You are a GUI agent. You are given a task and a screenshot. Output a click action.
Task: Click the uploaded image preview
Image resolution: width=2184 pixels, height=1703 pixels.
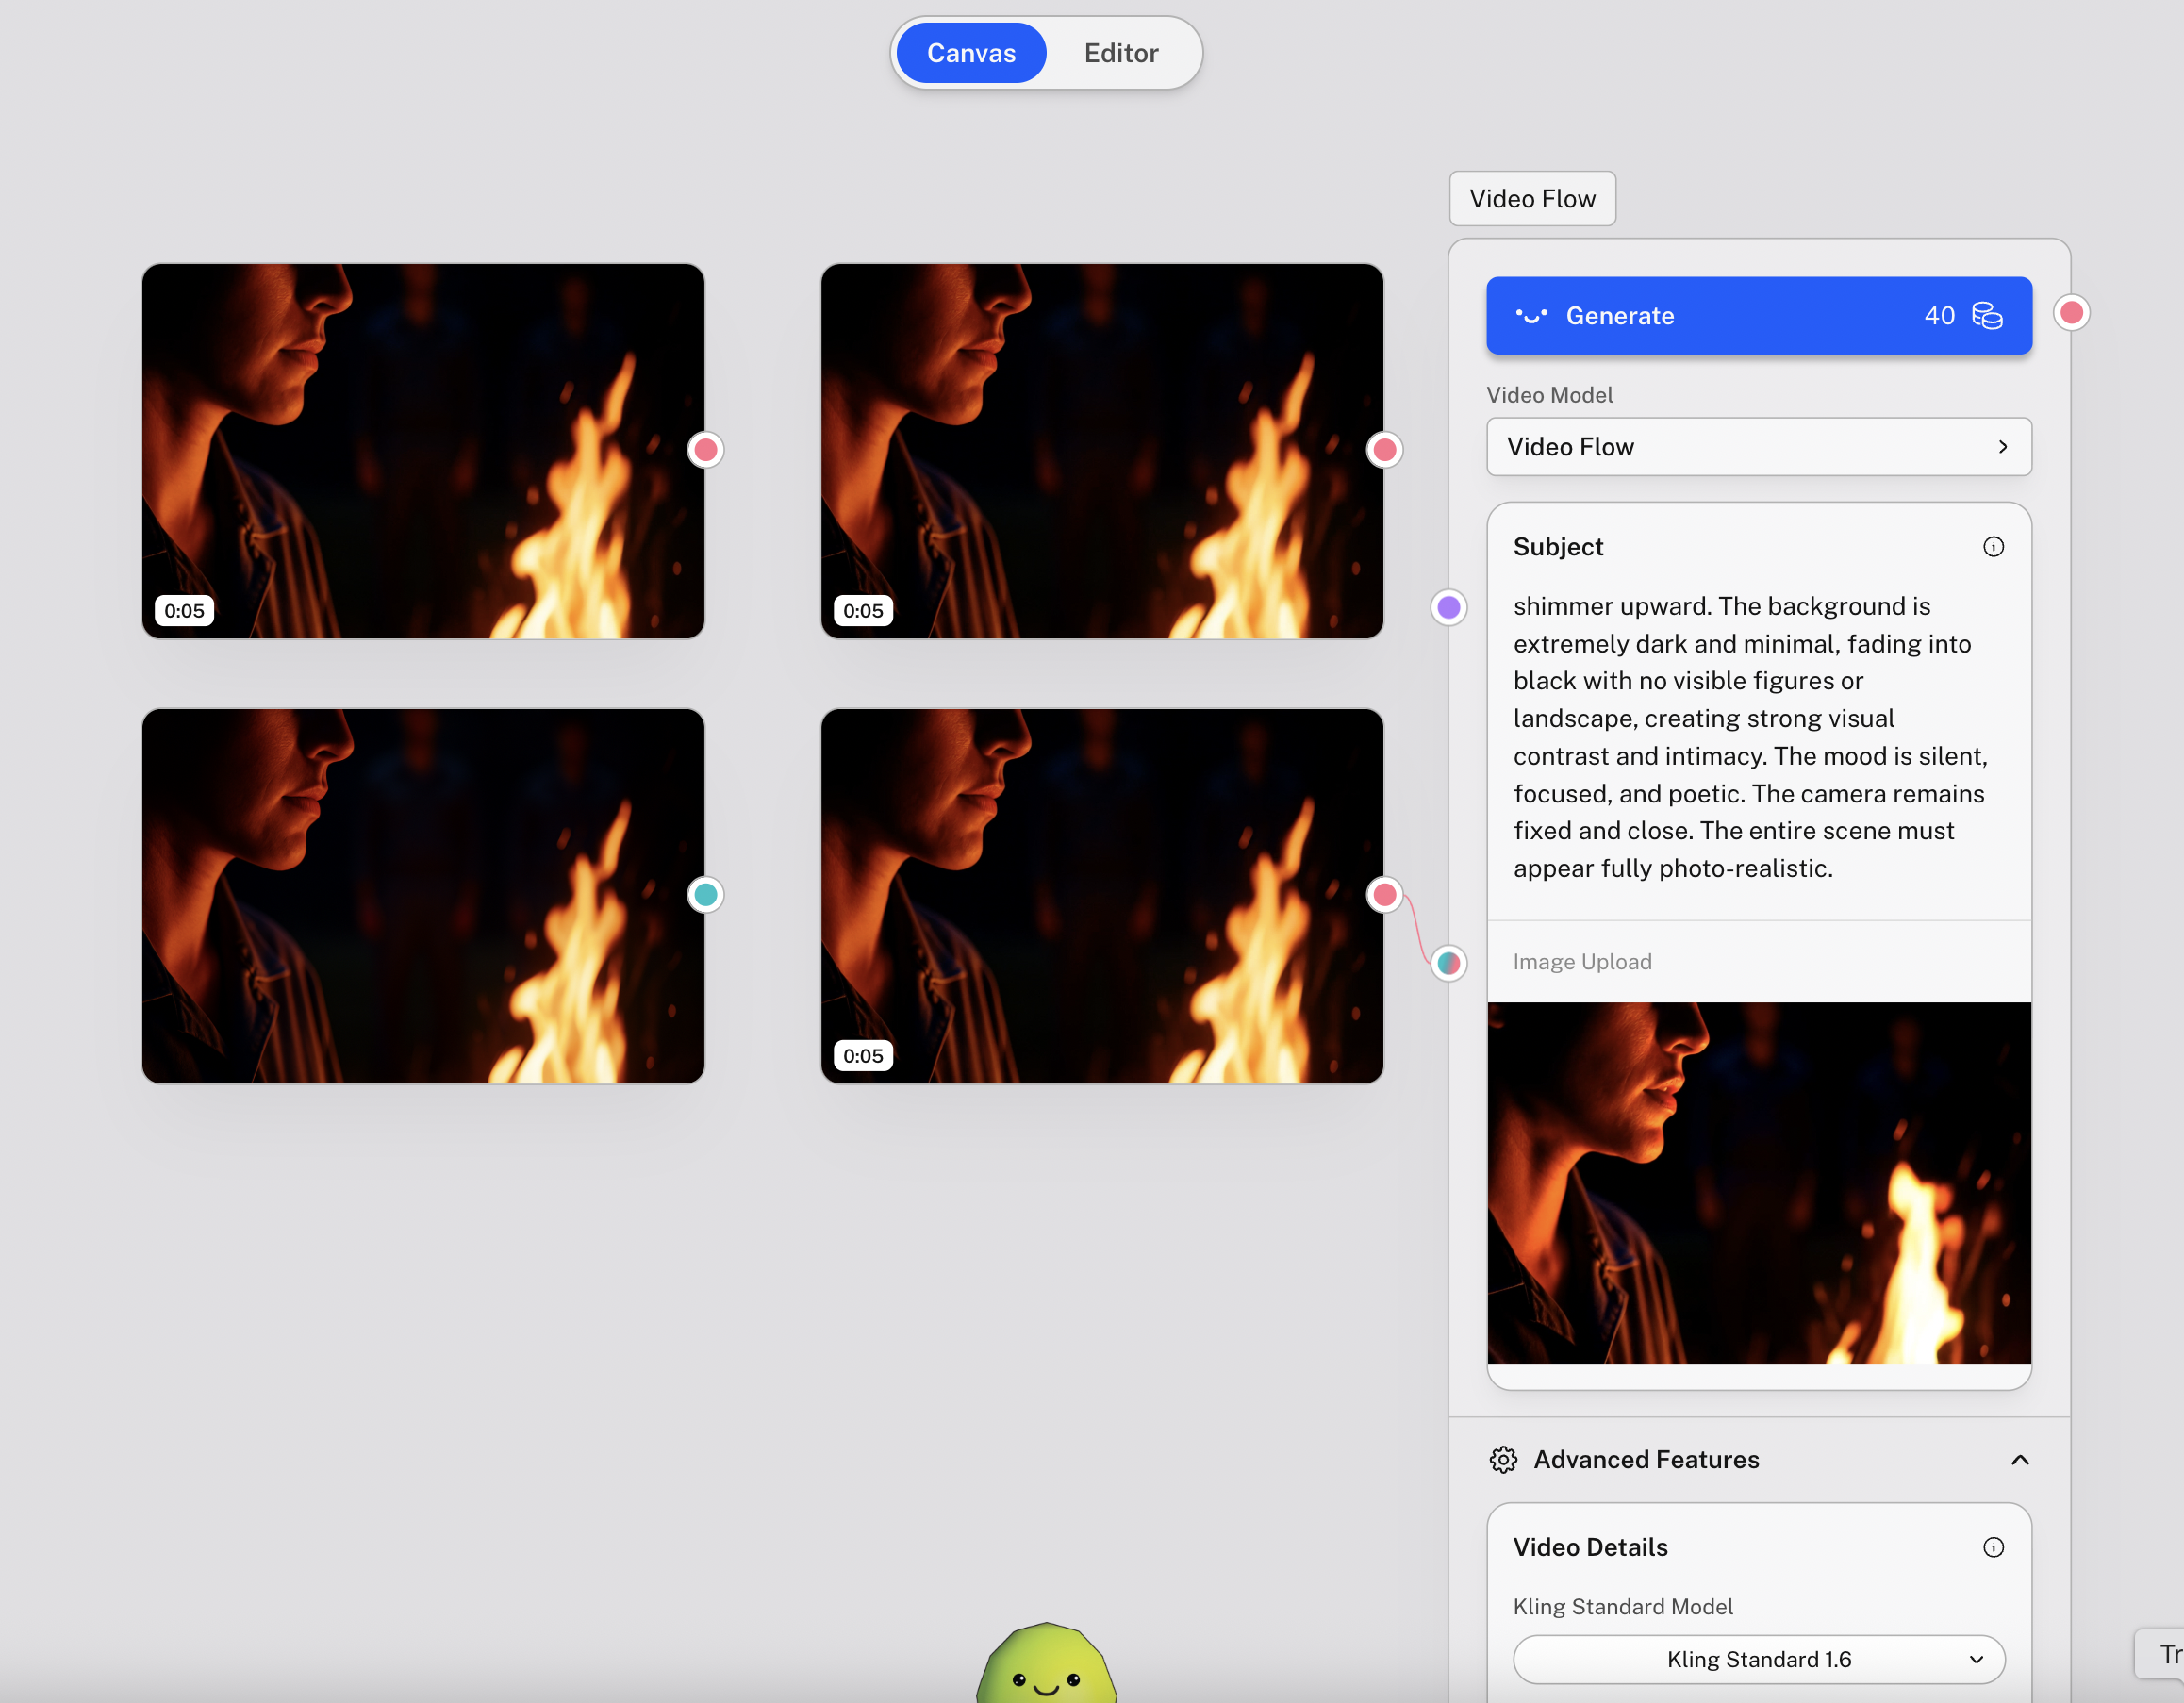pos(1758,1183)
